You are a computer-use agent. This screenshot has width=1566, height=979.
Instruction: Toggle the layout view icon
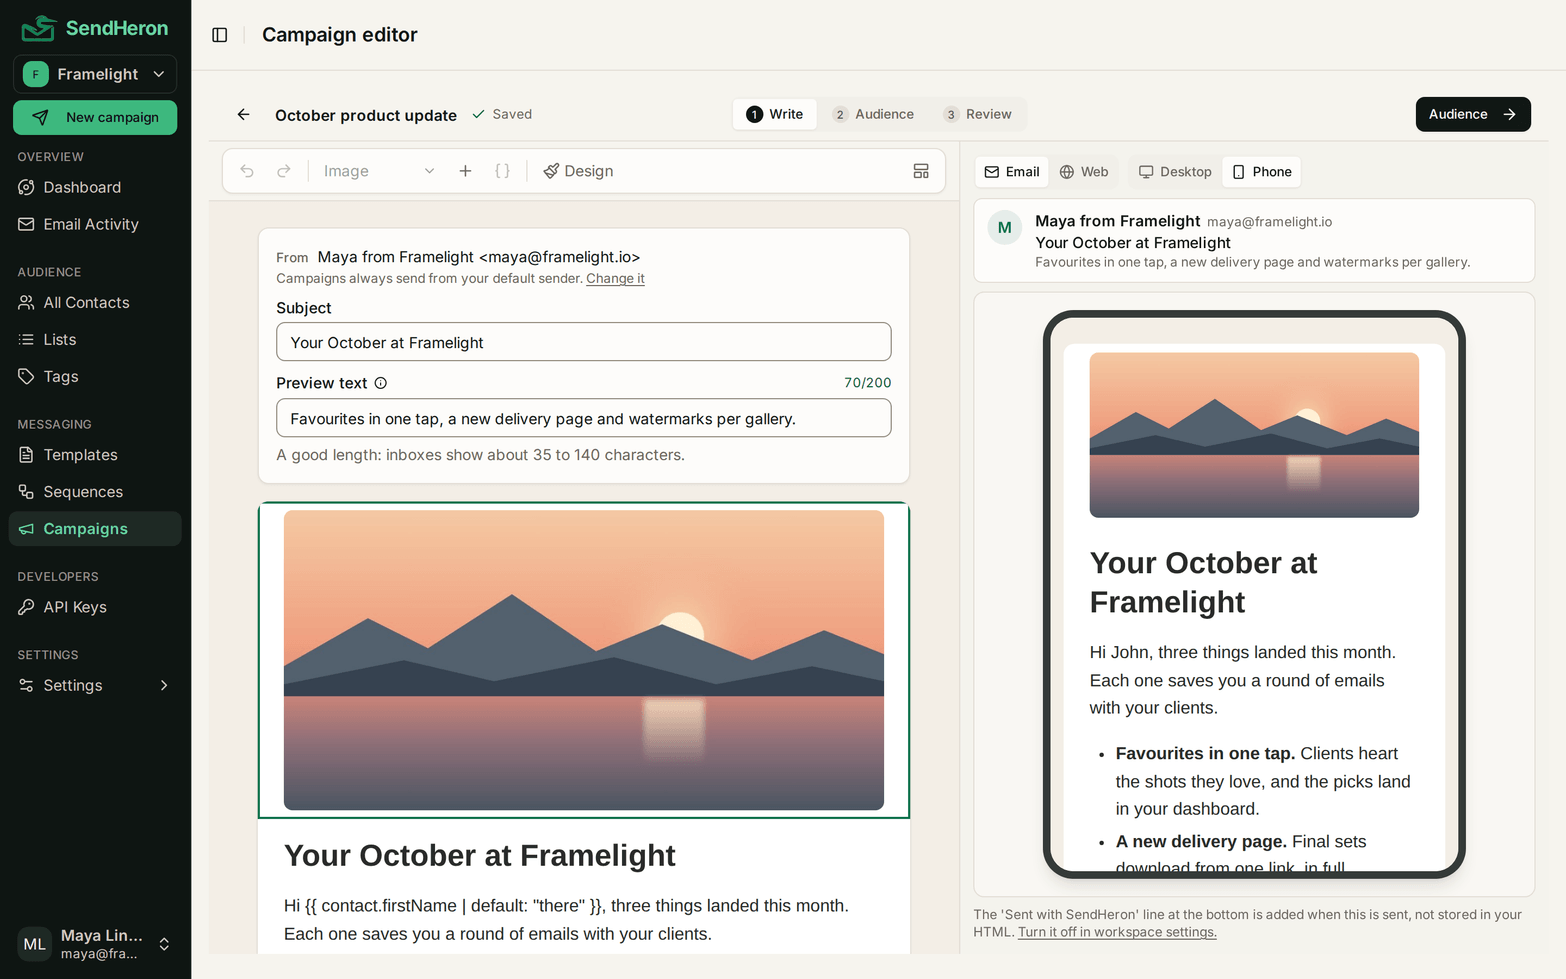coord(921,171)
